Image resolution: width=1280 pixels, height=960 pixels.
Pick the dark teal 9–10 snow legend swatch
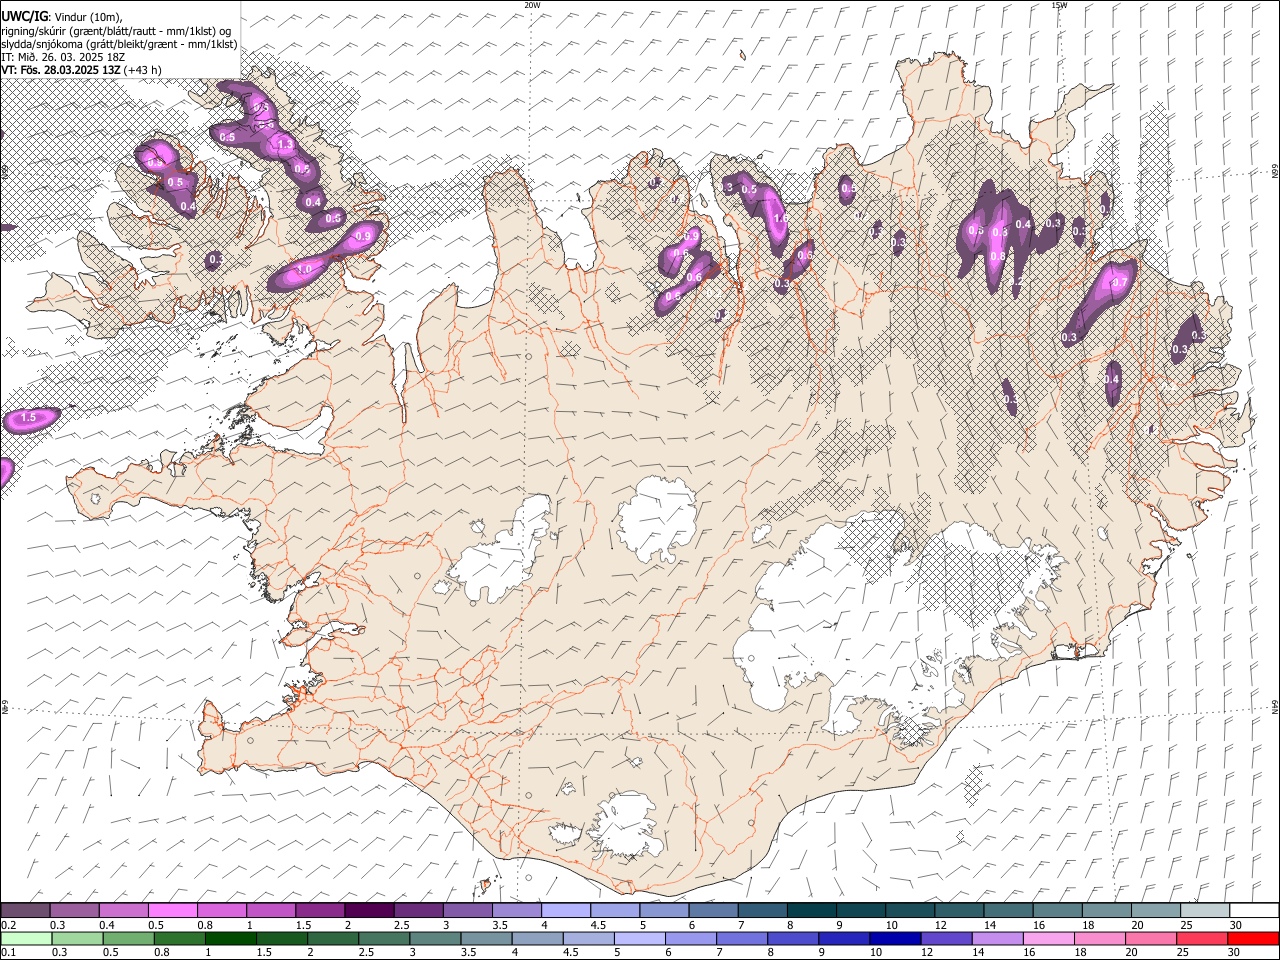[x=860, y=910]
